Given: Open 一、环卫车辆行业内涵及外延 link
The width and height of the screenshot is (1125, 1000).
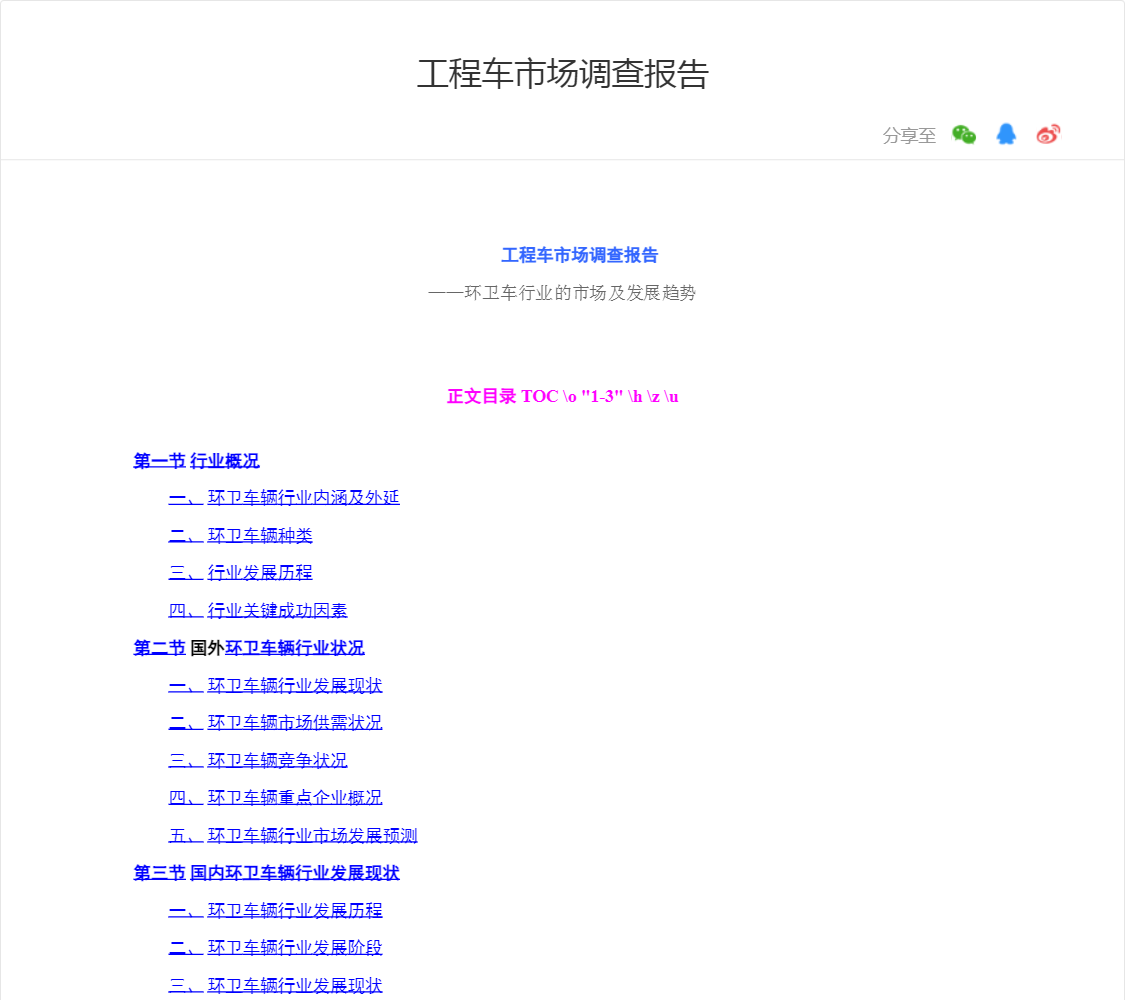Looking at the screenshot, I should pyautogui.click(x=284, y=498).
